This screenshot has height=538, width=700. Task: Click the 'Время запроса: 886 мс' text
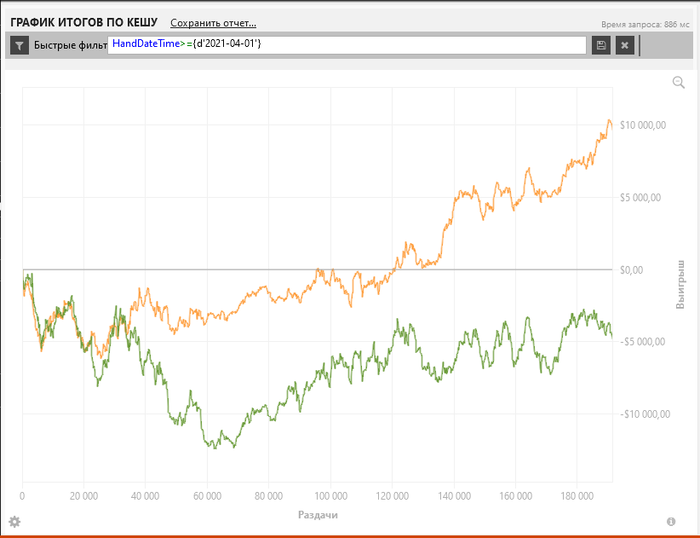(x=645, y=25)
